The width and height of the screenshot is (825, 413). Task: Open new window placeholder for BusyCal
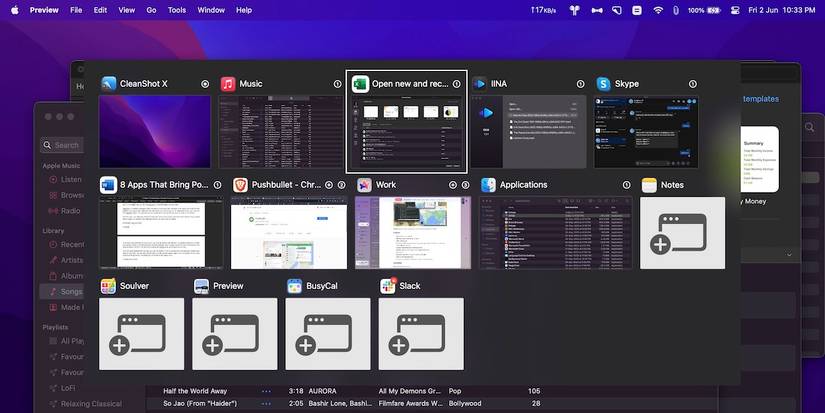[328, 334]
